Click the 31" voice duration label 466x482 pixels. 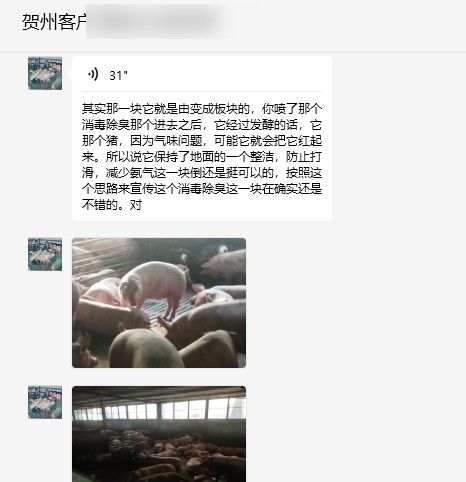[x=118, y=75]
